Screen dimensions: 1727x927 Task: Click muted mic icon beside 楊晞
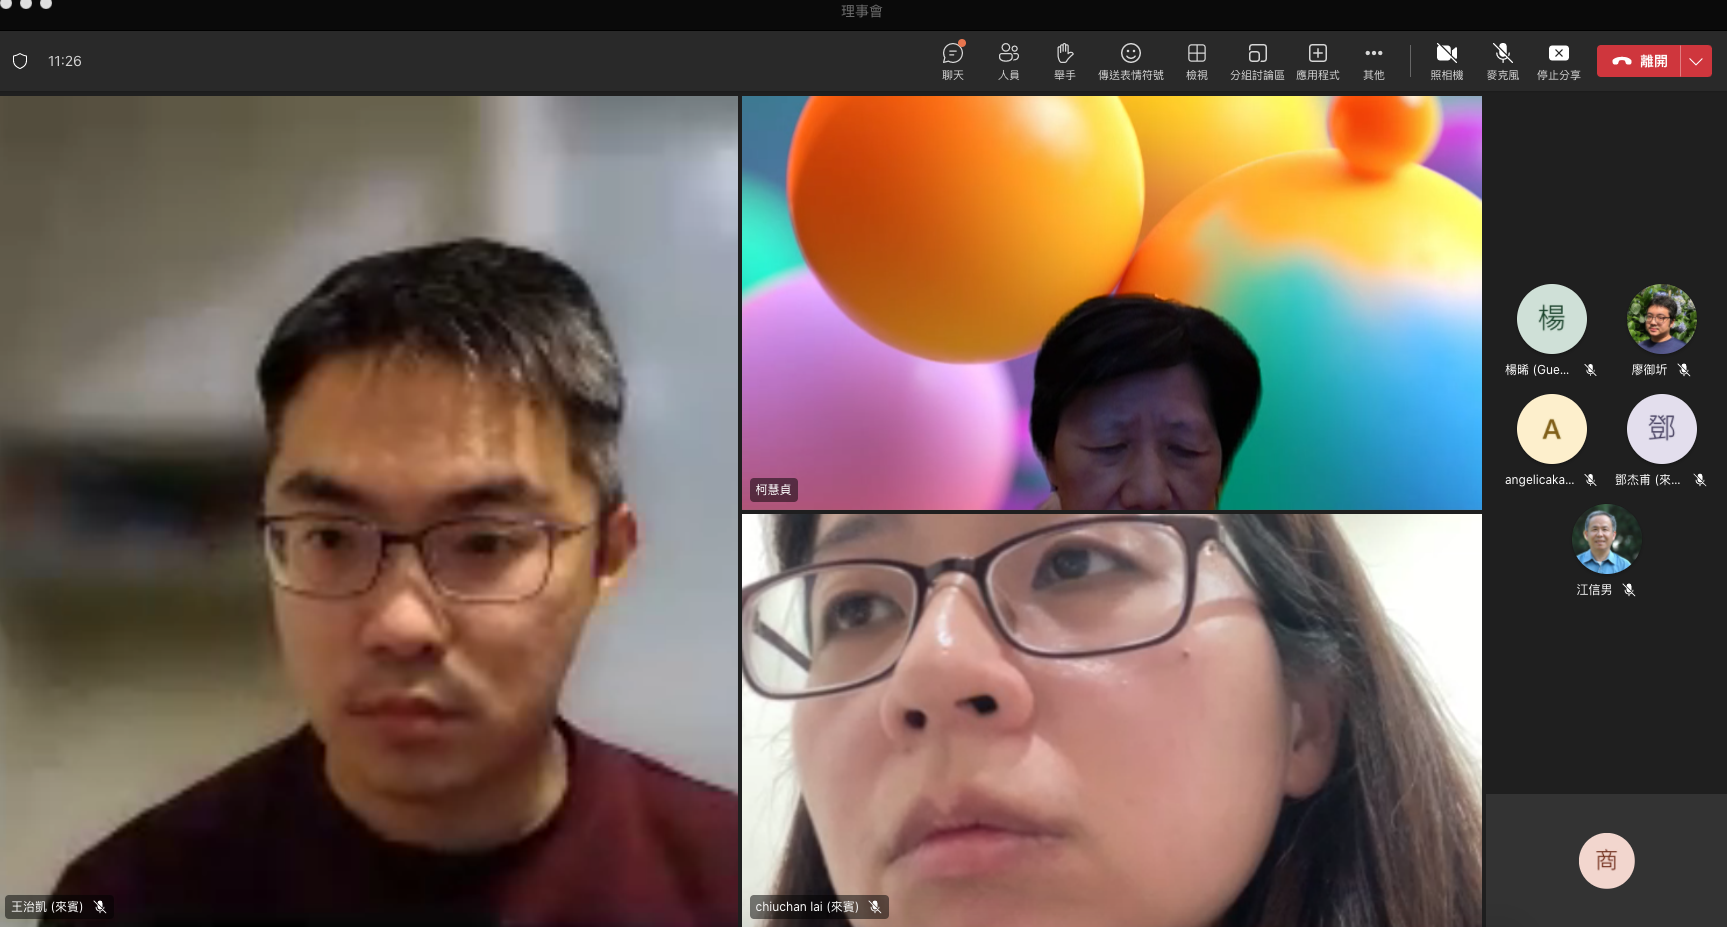(1590, 370)
